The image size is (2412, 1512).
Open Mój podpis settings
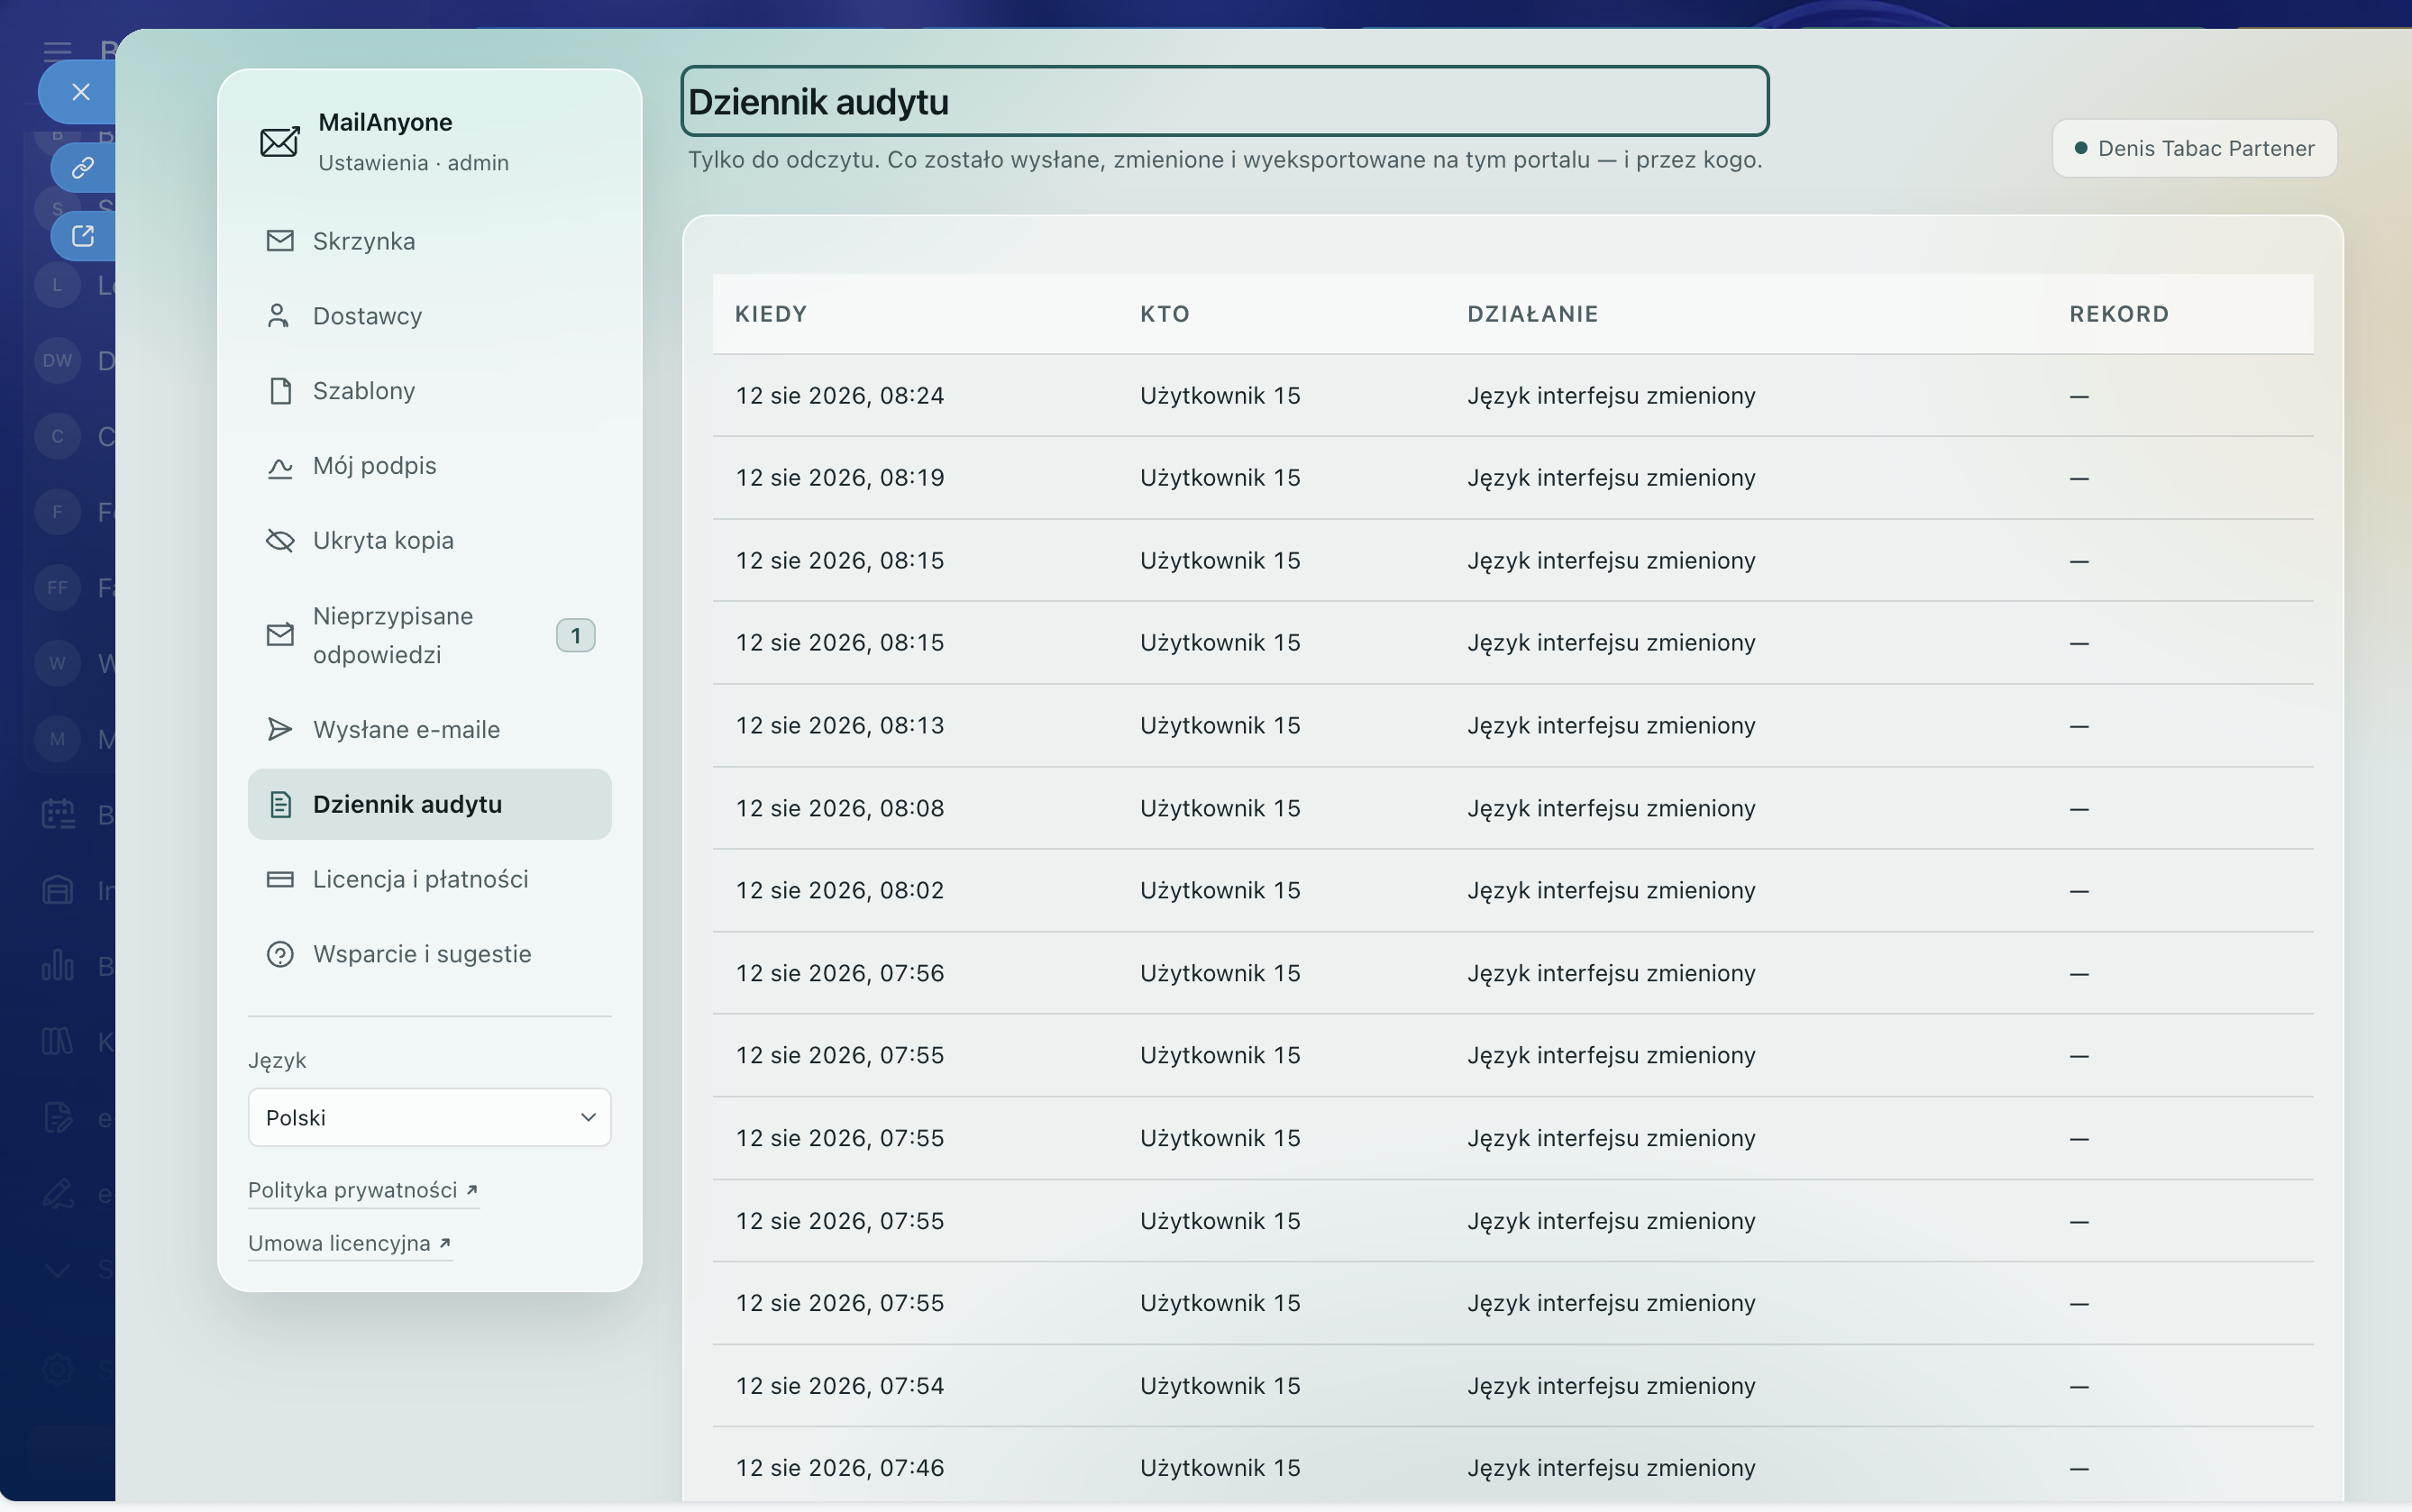[x=430, y=466]
